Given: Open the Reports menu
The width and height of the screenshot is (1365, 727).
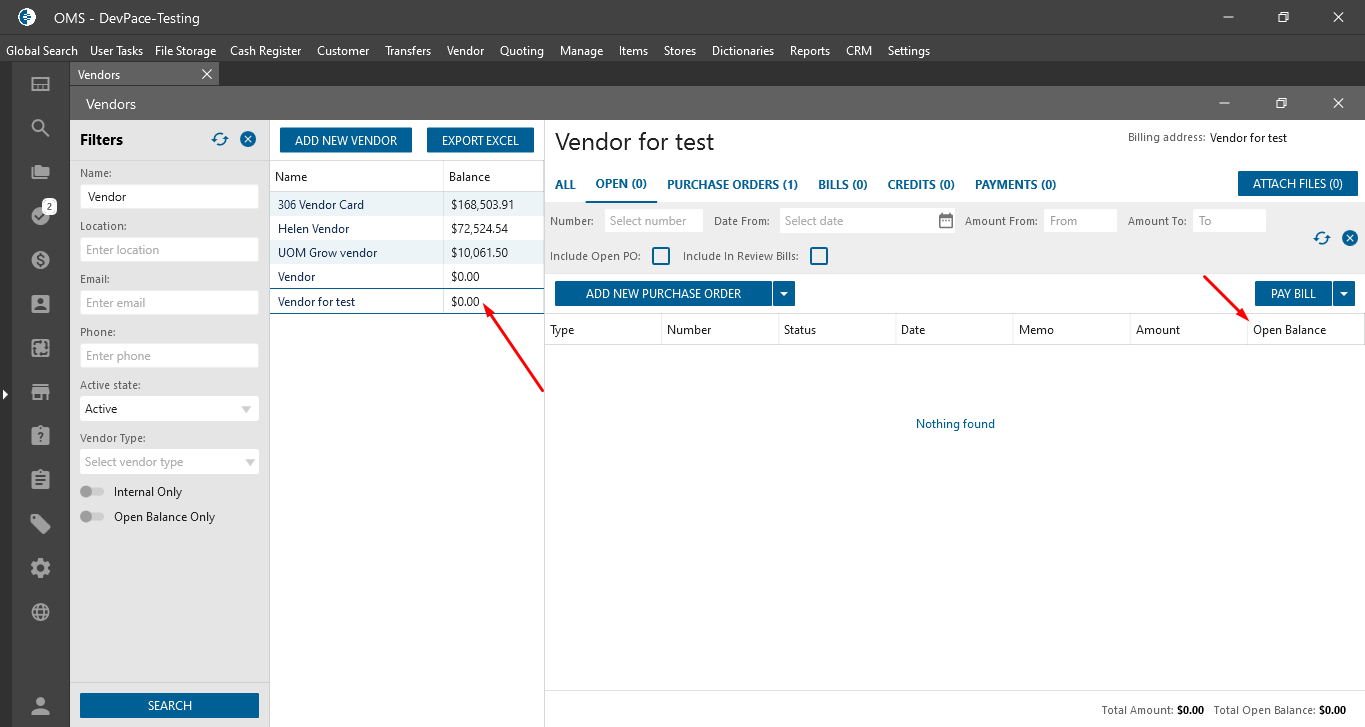Looking at the screenshot, I should [809, 51].
